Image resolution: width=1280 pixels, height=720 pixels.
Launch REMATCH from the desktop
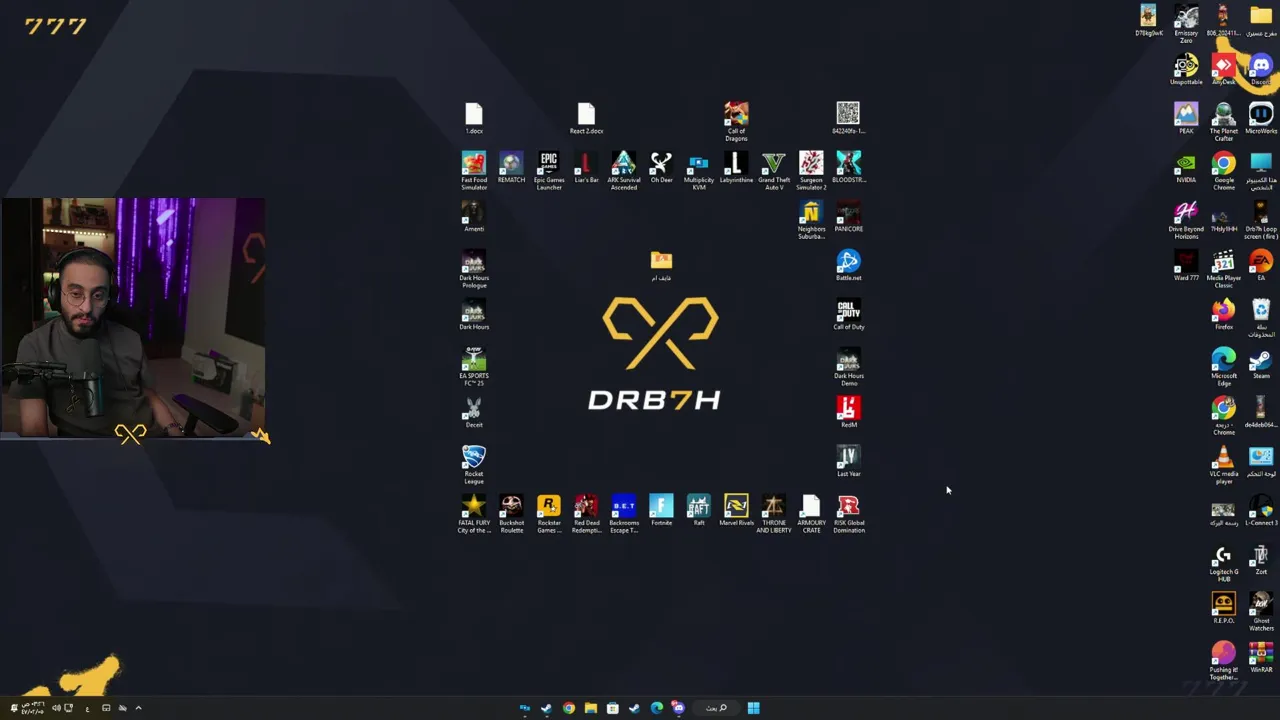pyautogui.click(x=511, y=167)
